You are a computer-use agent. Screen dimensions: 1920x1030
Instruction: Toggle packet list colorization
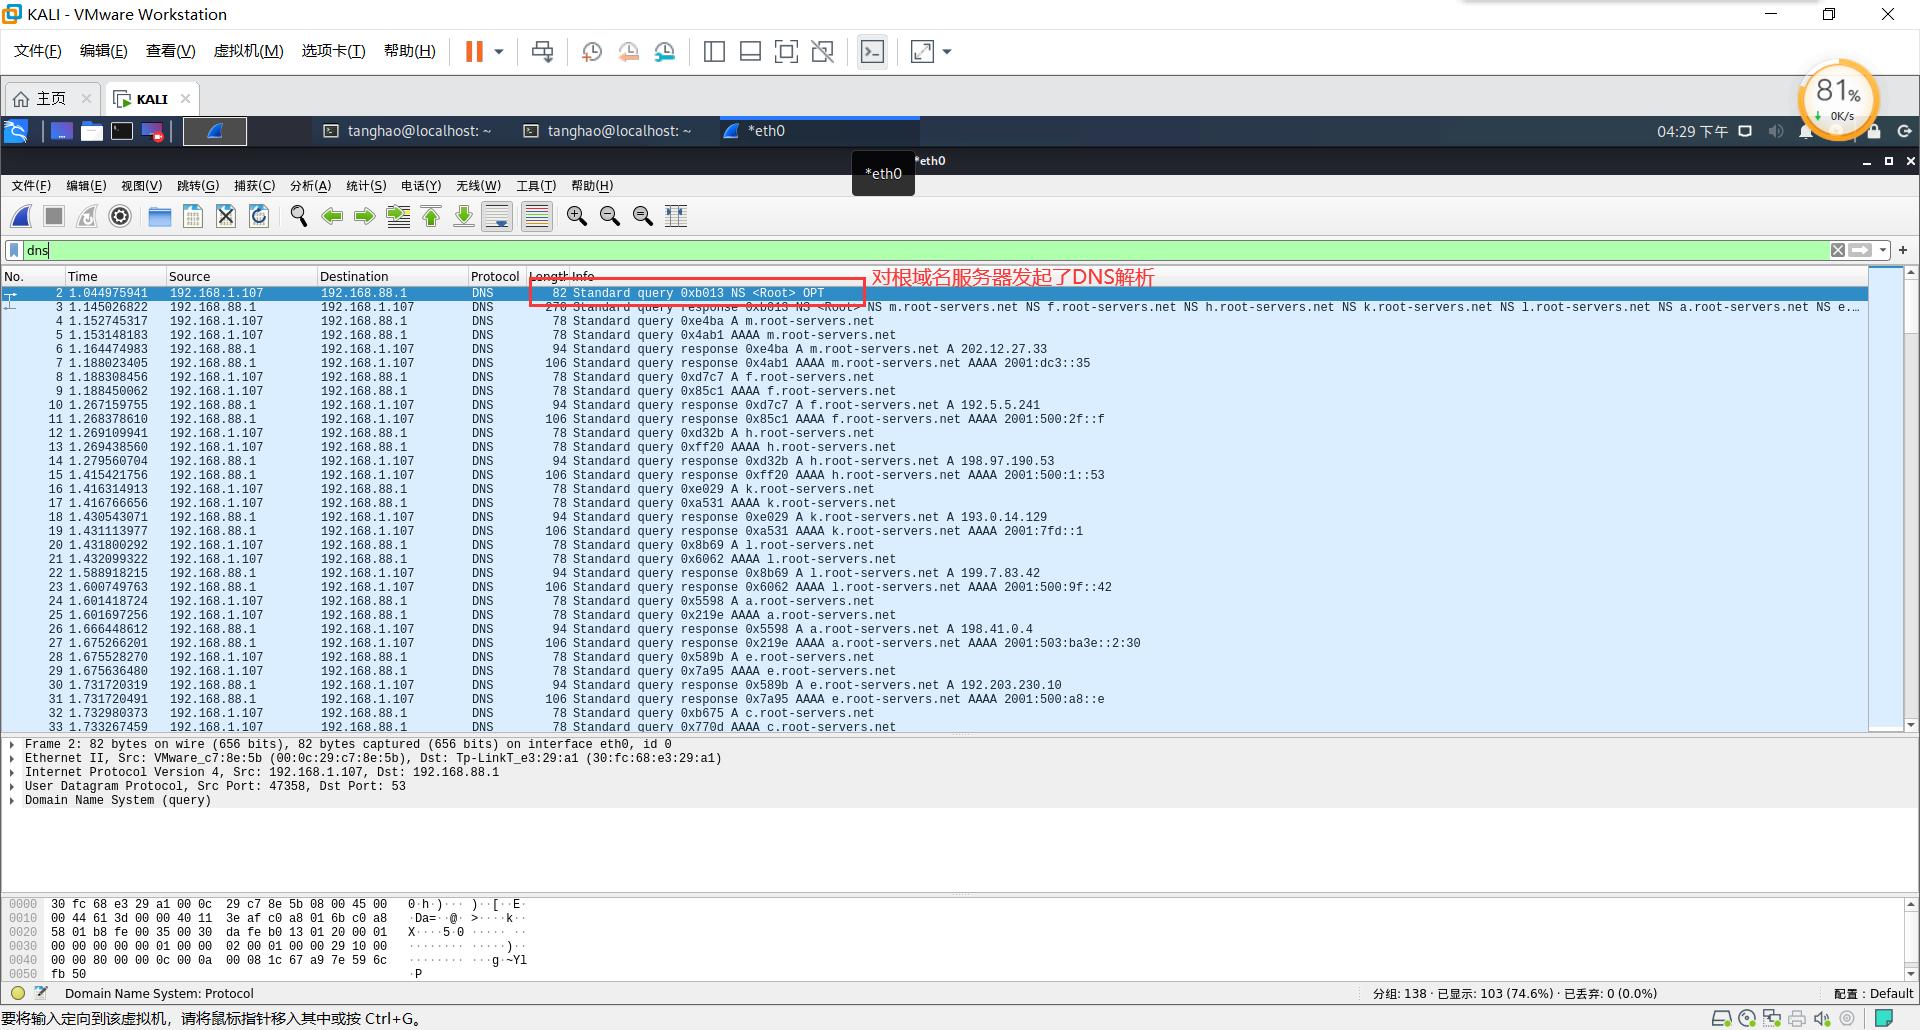click(537, 216)
